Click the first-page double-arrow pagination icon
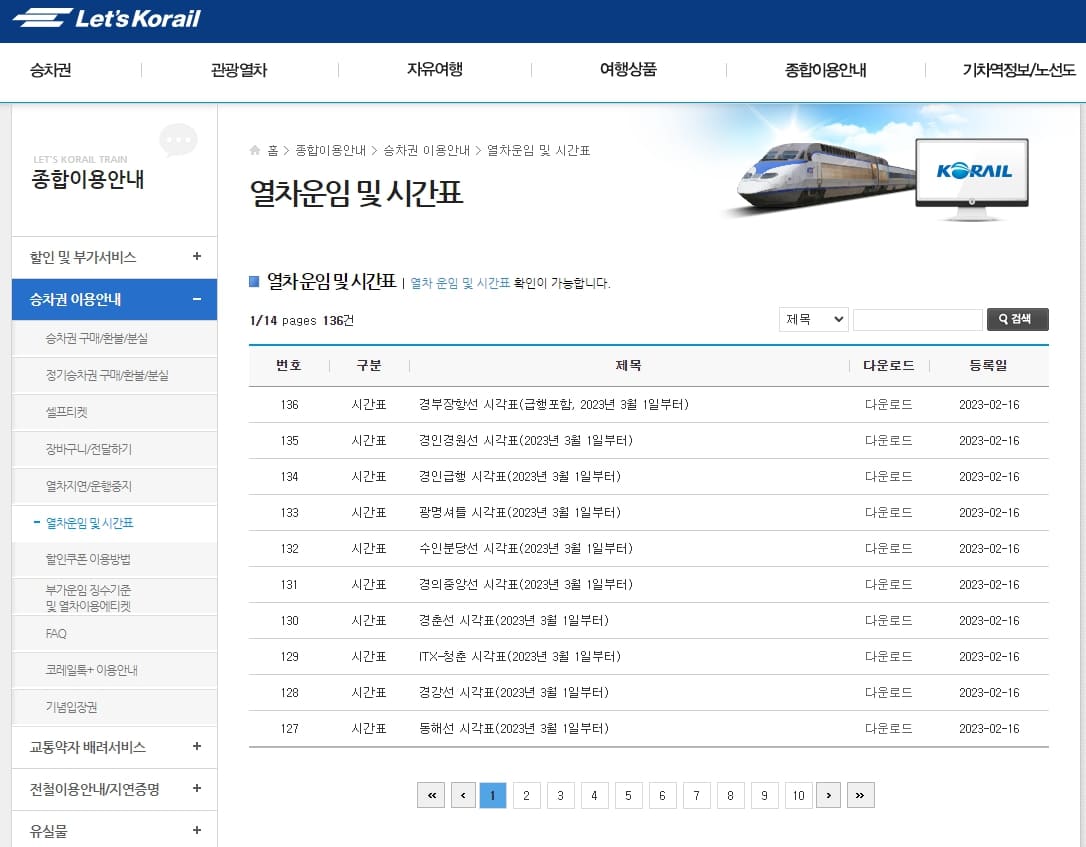Viewport: 1086px width, 847px height. click(x=431, y=794)
